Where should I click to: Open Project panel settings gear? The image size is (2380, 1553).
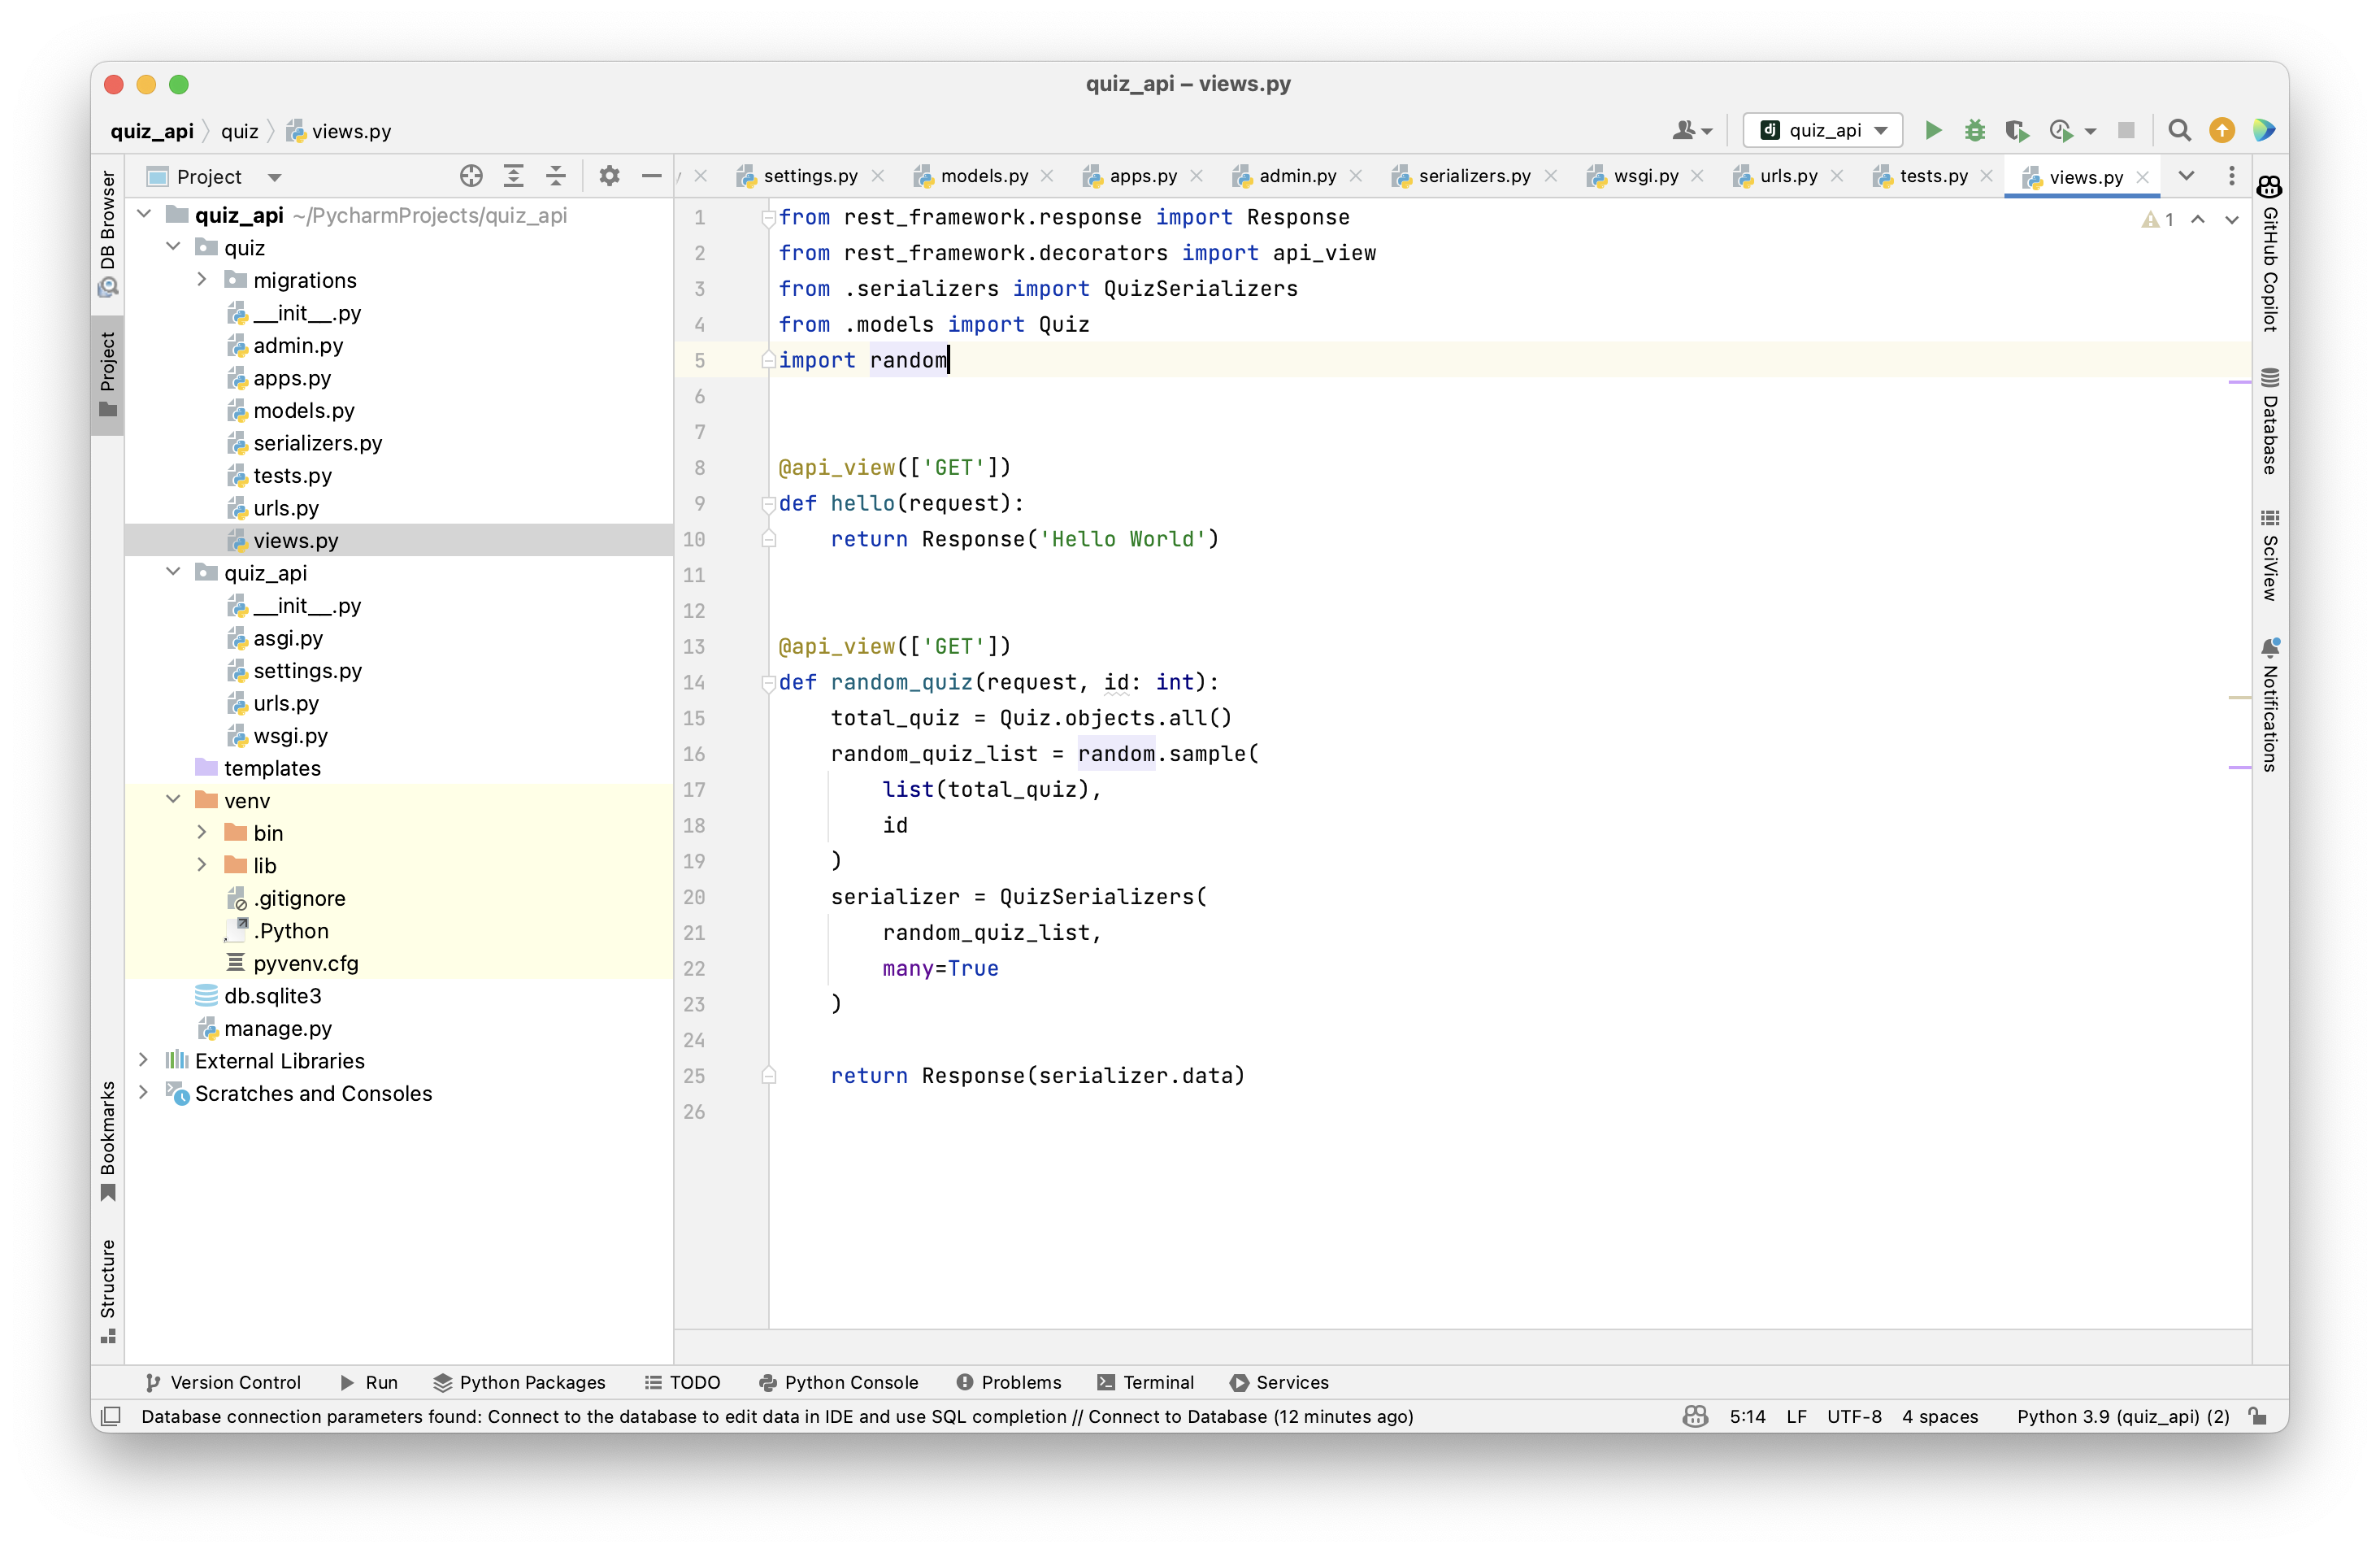(x=609, y=176)
